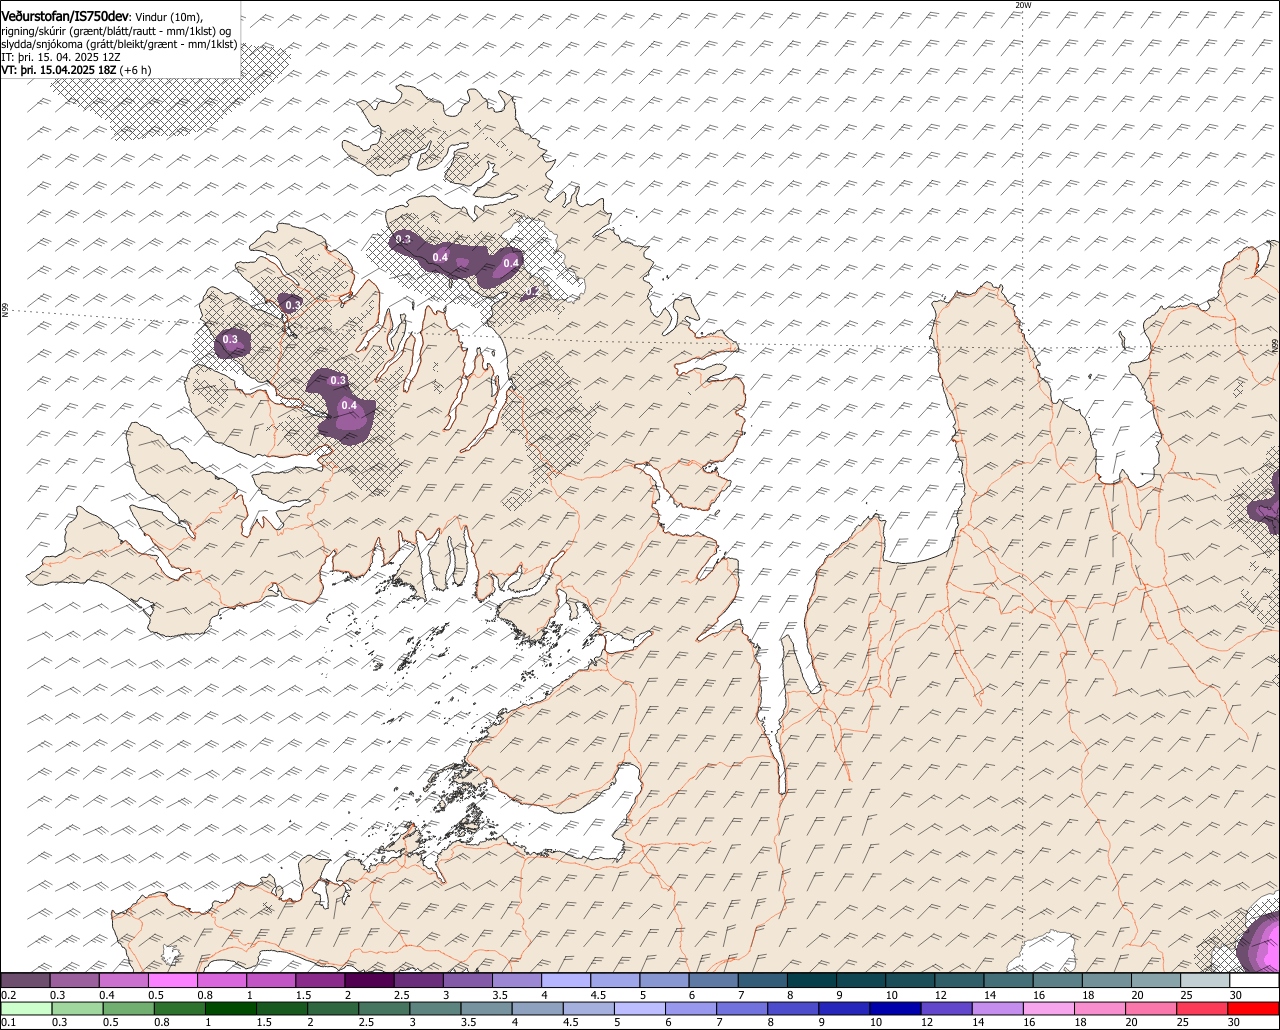This screenshot has width=1280, height=1030.
Task: Click the dark purple 2 swatch in upper legend
Action: [x=369, y=981]
